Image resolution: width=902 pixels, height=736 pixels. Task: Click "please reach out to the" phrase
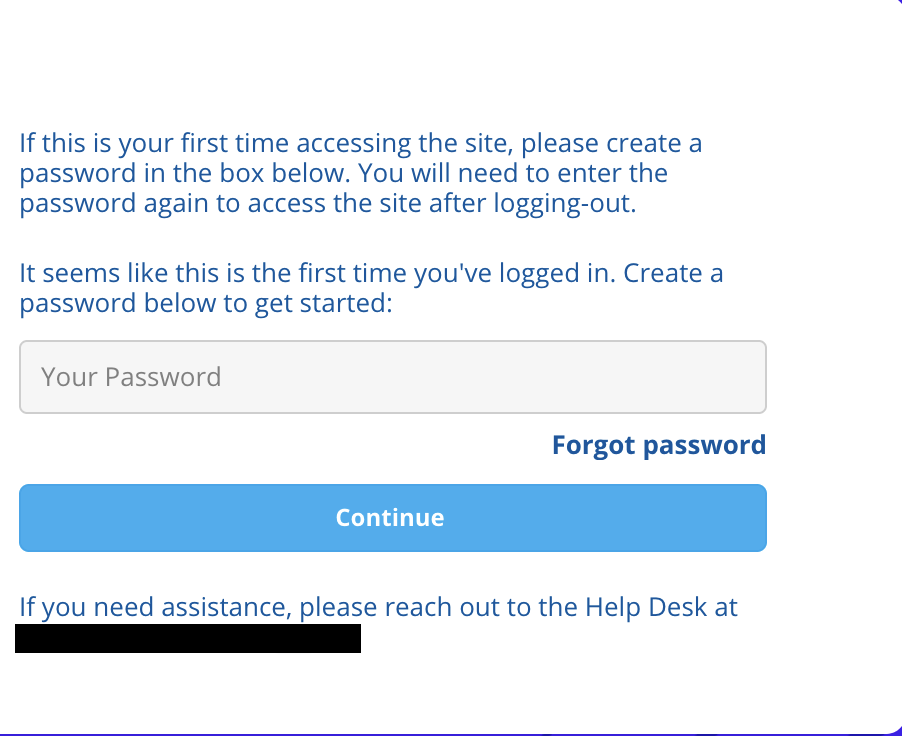(x=440, y=607)
